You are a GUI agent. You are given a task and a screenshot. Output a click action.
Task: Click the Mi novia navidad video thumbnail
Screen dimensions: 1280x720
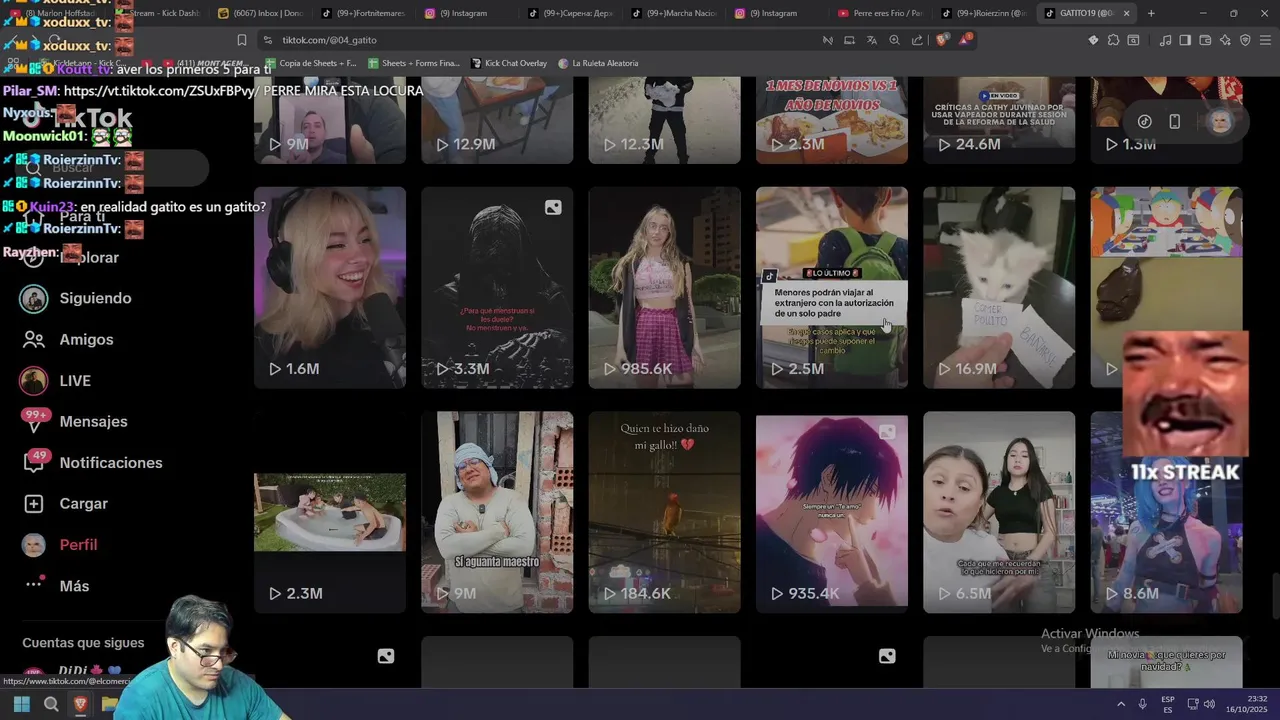coord(1166,662)
